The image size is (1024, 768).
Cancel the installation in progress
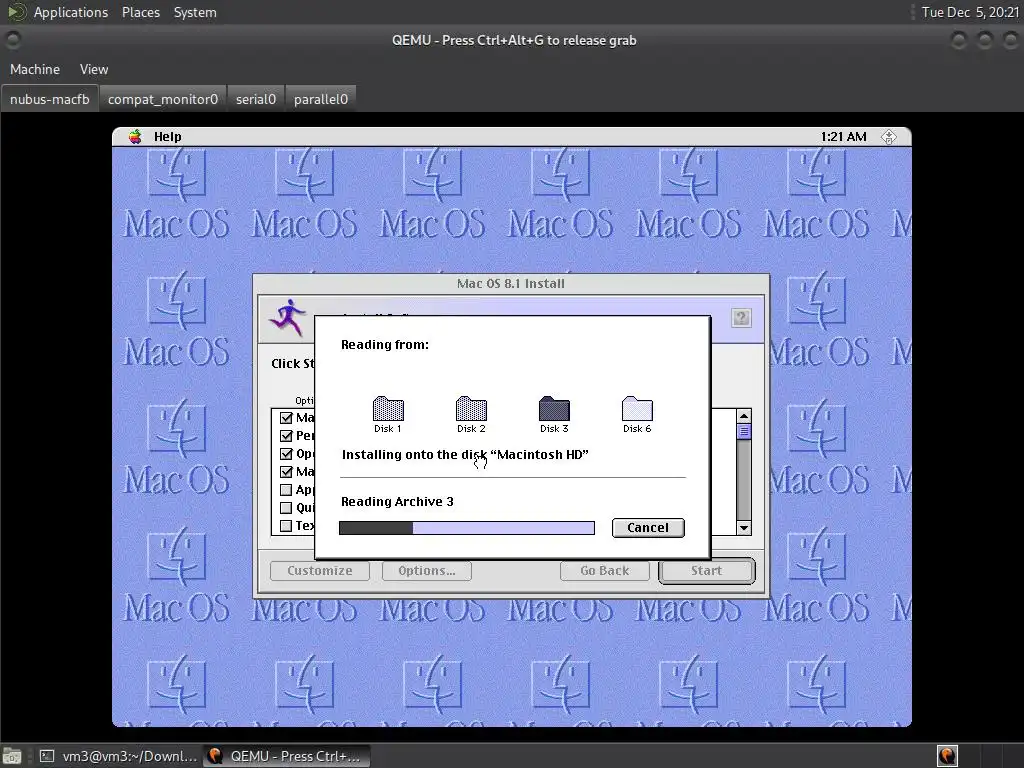648,528
